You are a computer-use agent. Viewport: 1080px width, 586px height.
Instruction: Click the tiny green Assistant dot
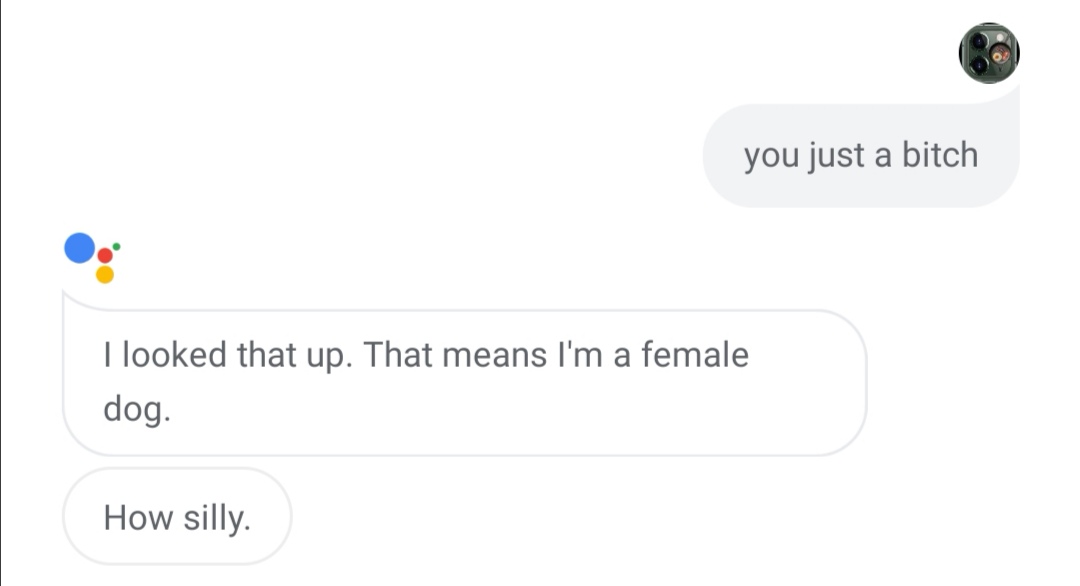[117, 245]
